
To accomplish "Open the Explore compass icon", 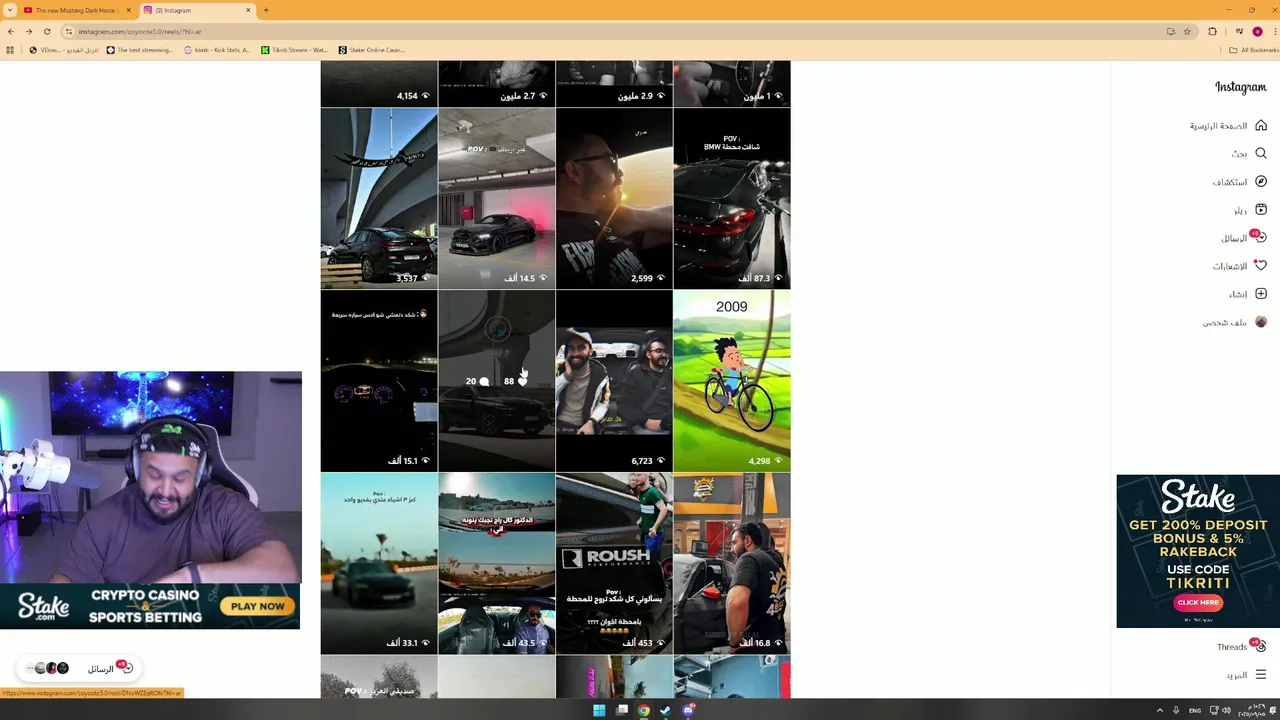I will pyautogui.click(x=1260, y=181).
